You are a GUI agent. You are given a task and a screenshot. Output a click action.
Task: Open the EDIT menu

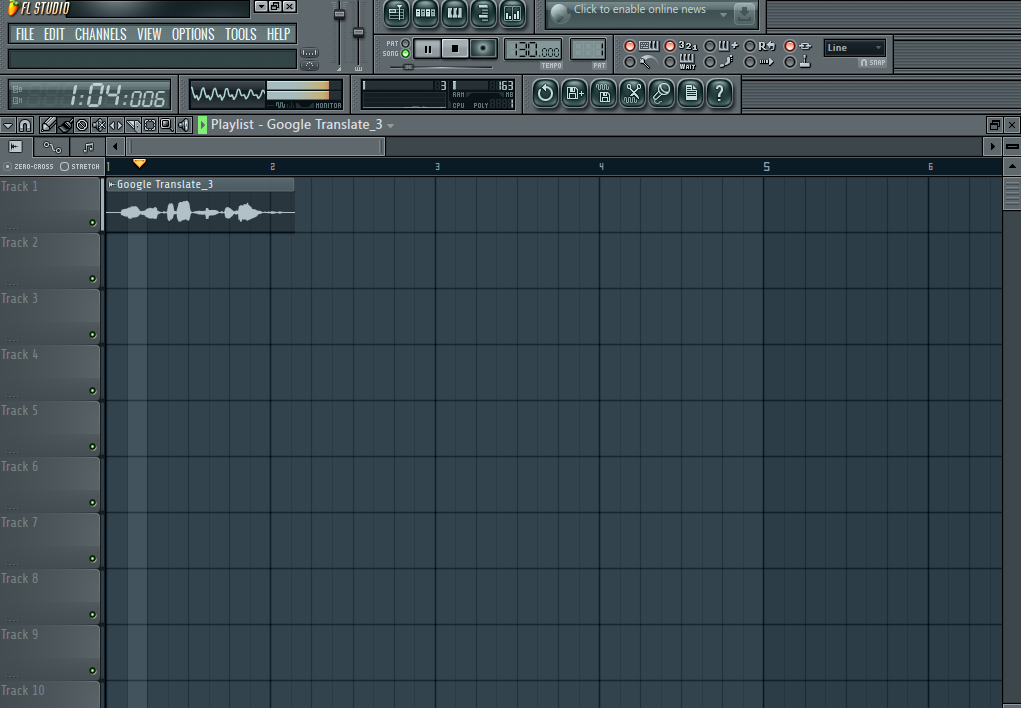pos(54,35)
